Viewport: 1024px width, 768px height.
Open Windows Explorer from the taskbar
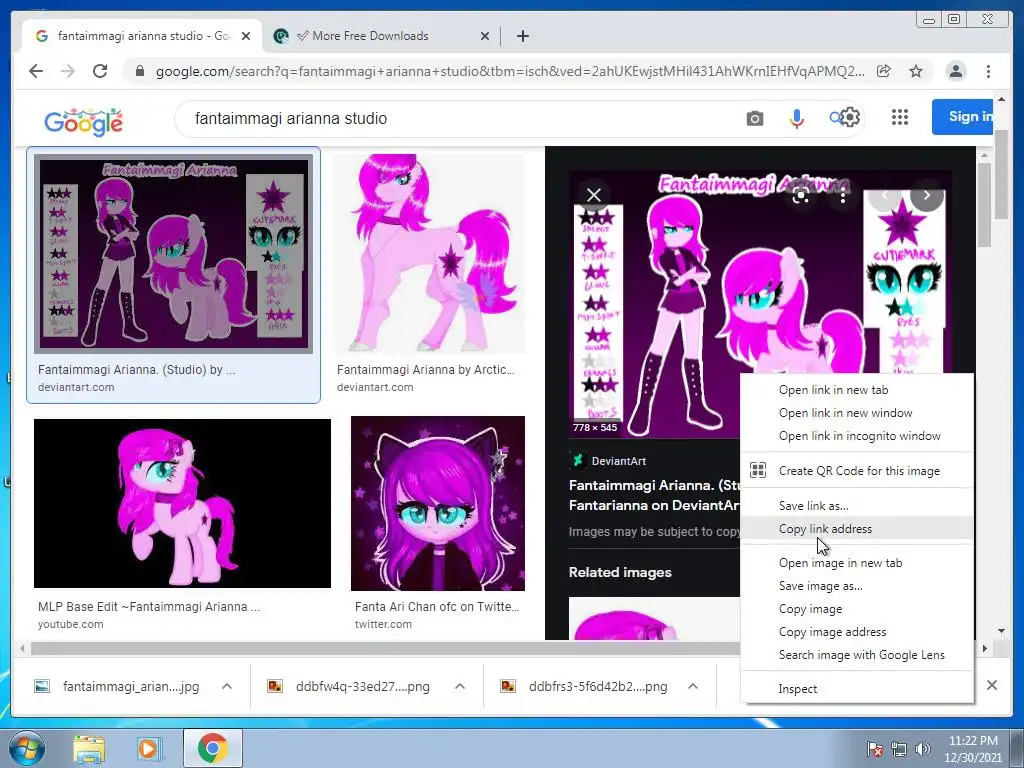pos(89,749)
